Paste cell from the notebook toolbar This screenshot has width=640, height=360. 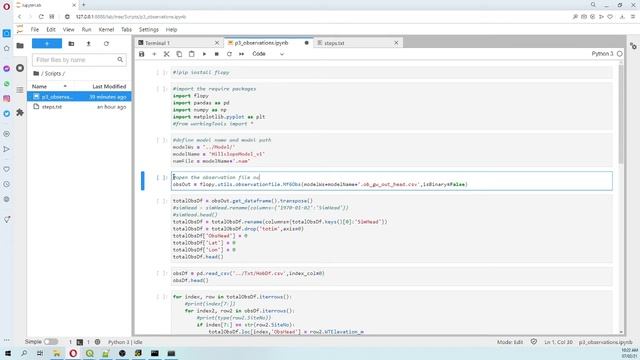pos(191,54)
